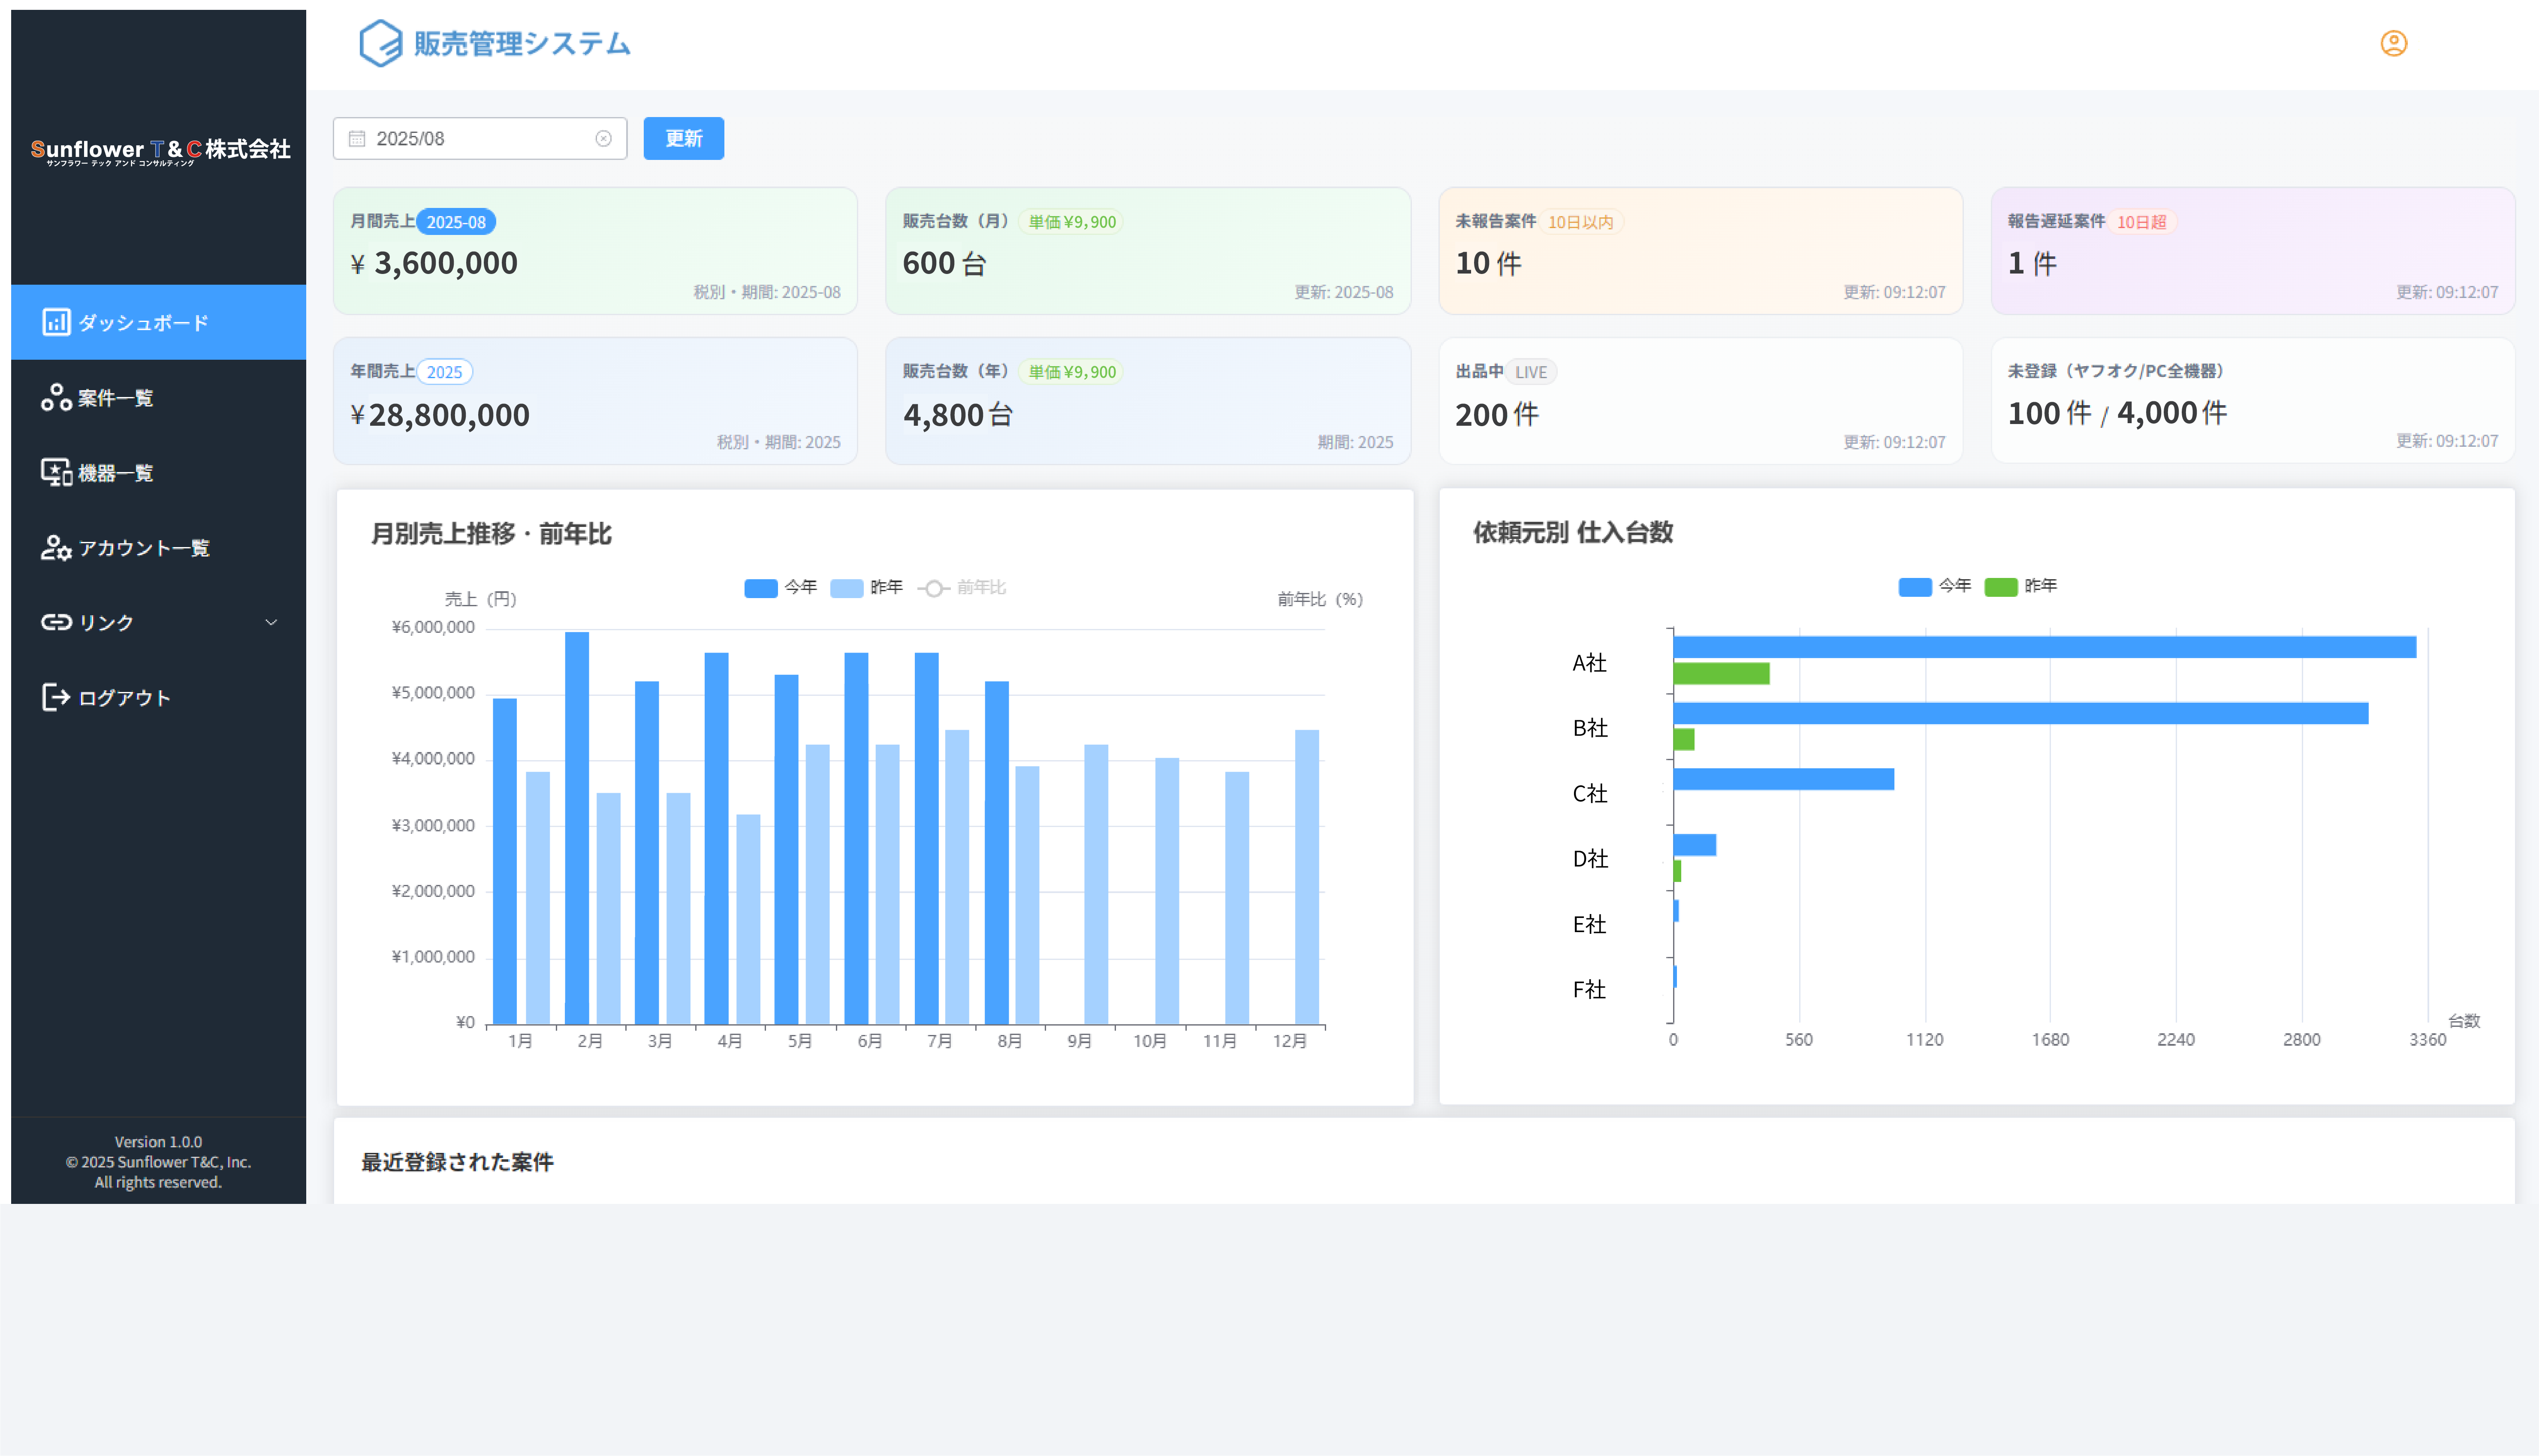Click the 案件一覧 nodes icon
Screen dimensions: 2539x1456
(56, 397)
